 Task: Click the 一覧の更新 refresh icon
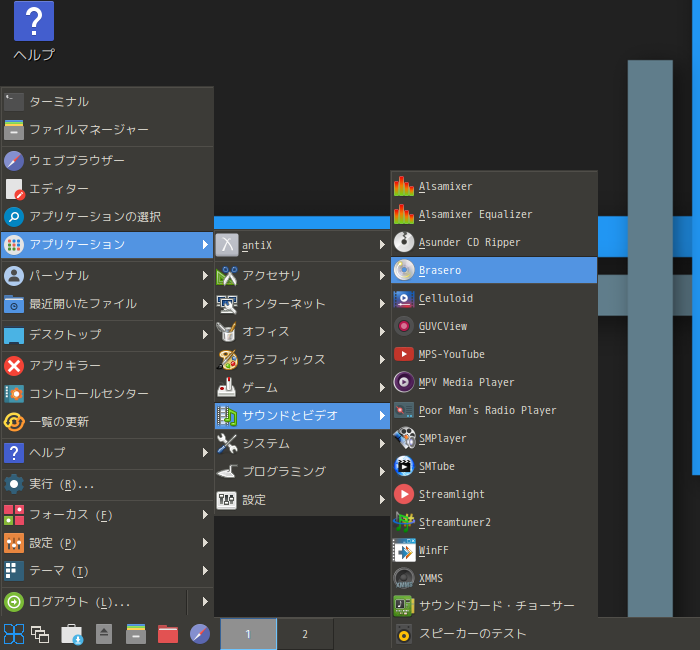pyautogui.click(x=14, y=422)
